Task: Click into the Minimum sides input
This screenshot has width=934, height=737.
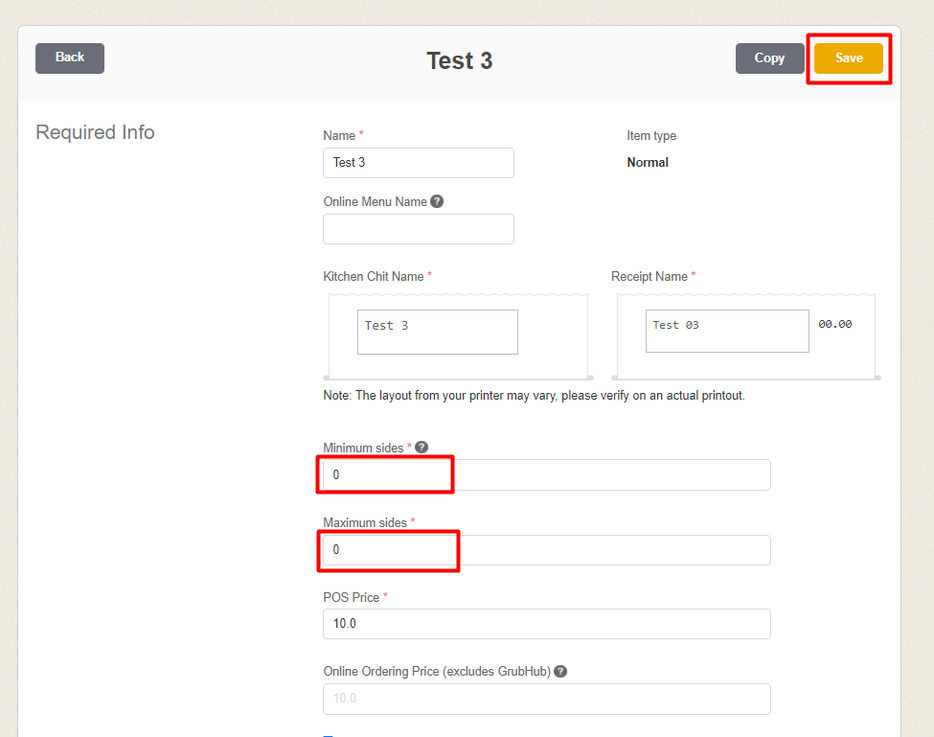Action: [x=546, y=475]
